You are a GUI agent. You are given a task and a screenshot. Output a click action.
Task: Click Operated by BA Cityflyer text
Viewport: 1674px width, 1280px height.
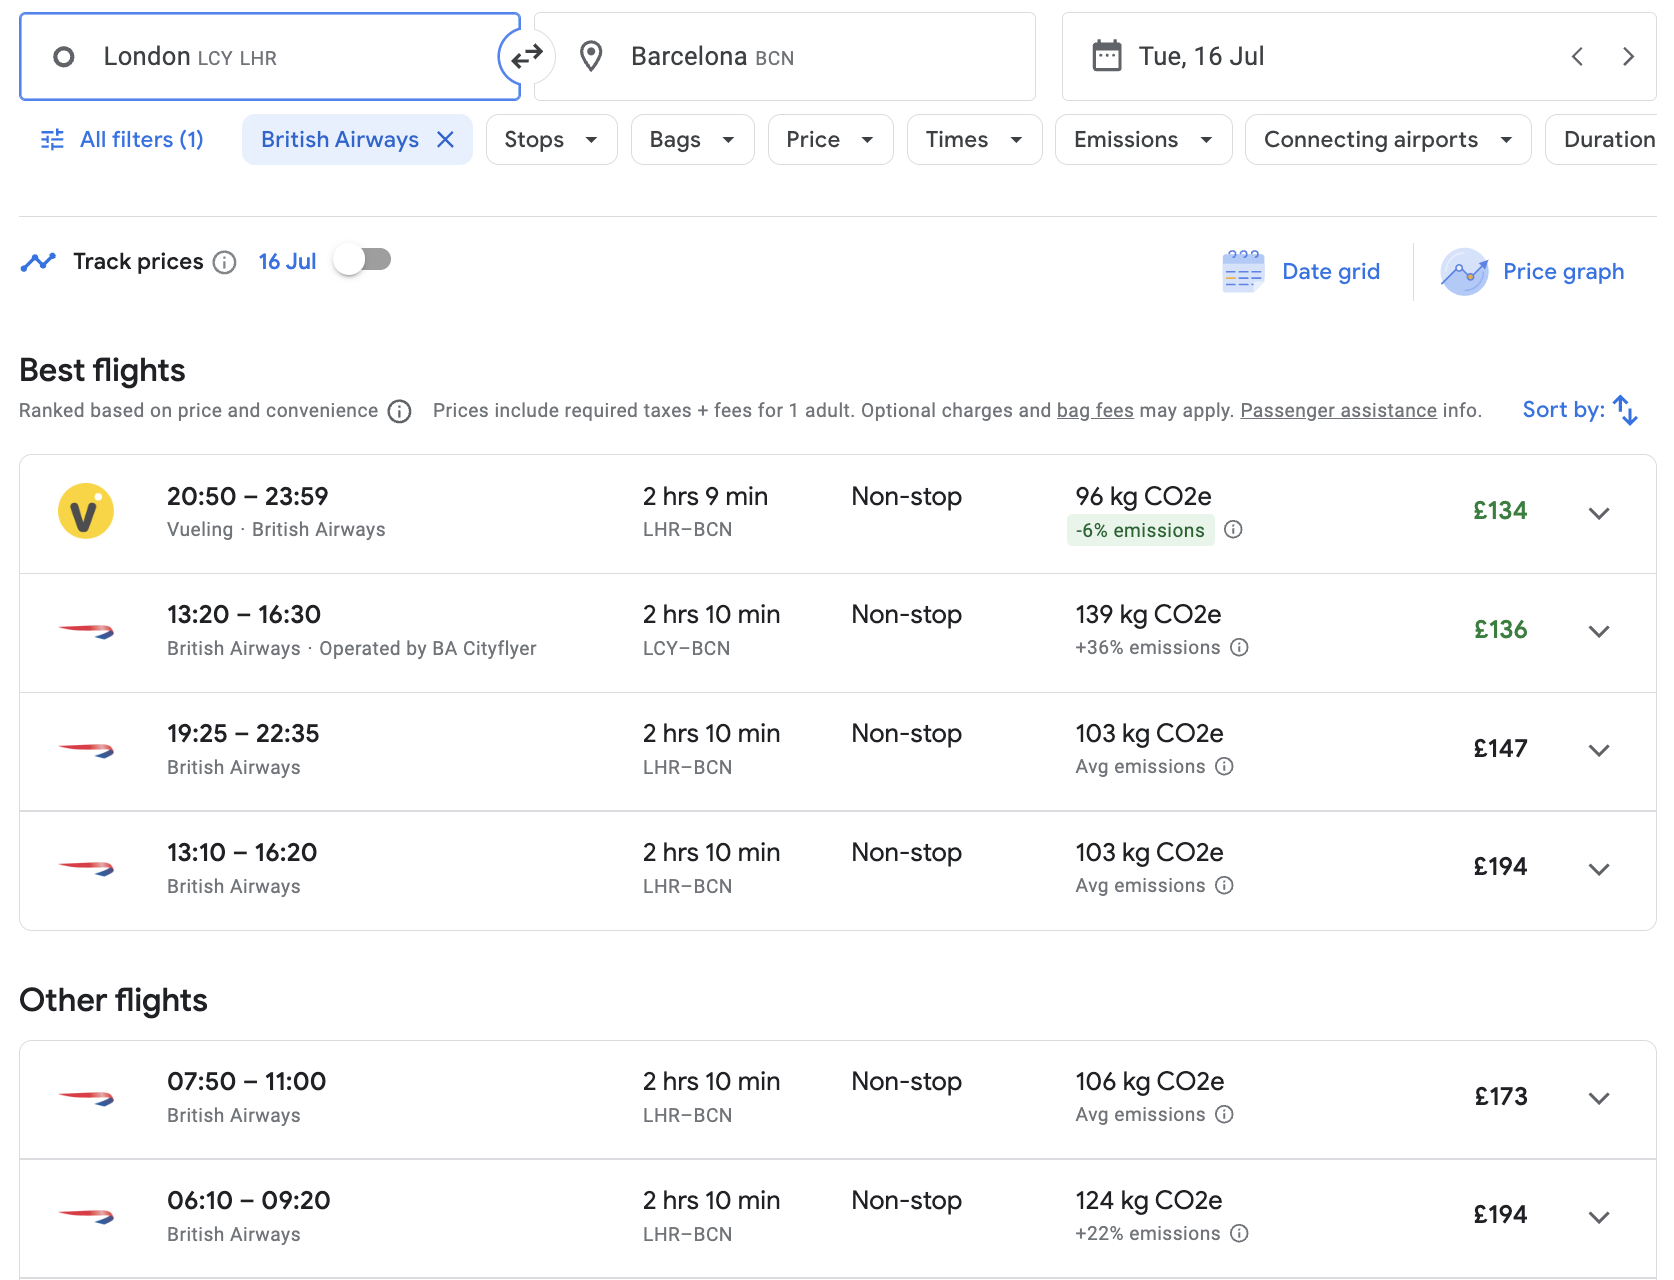coord(428,649)
